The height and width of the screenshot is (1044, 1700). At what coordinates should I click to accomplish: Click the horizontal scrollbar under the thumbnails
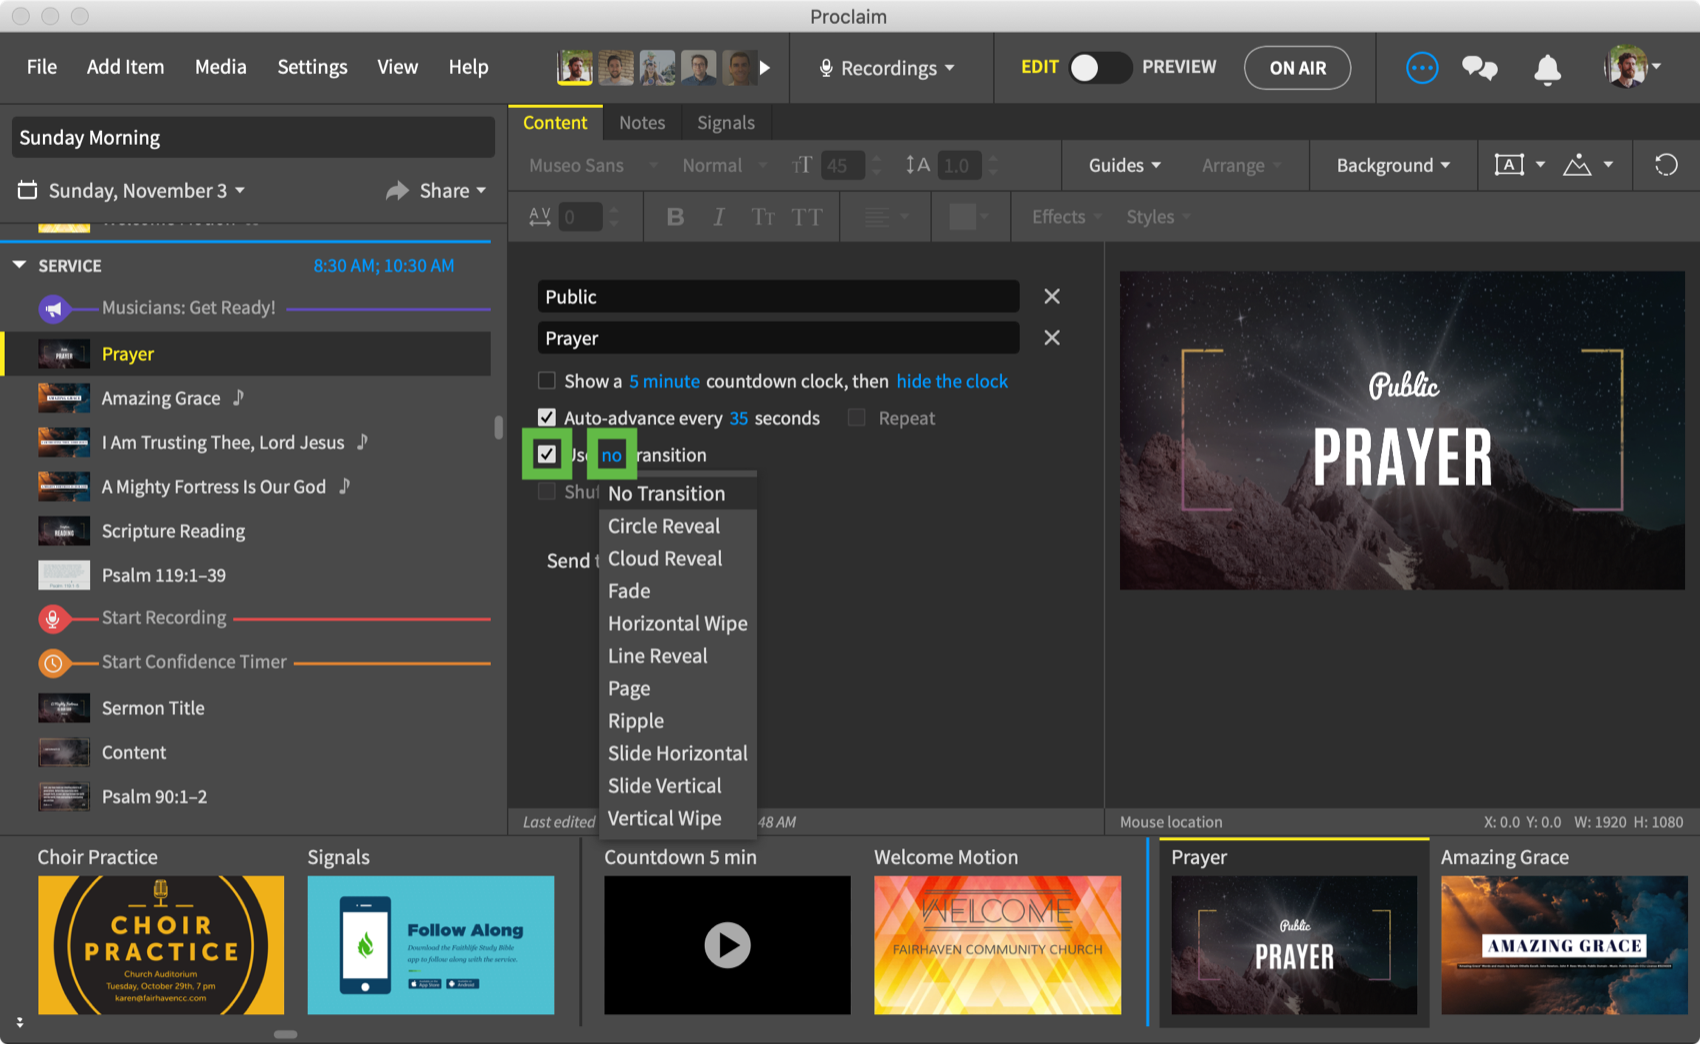pos(286,1034)
